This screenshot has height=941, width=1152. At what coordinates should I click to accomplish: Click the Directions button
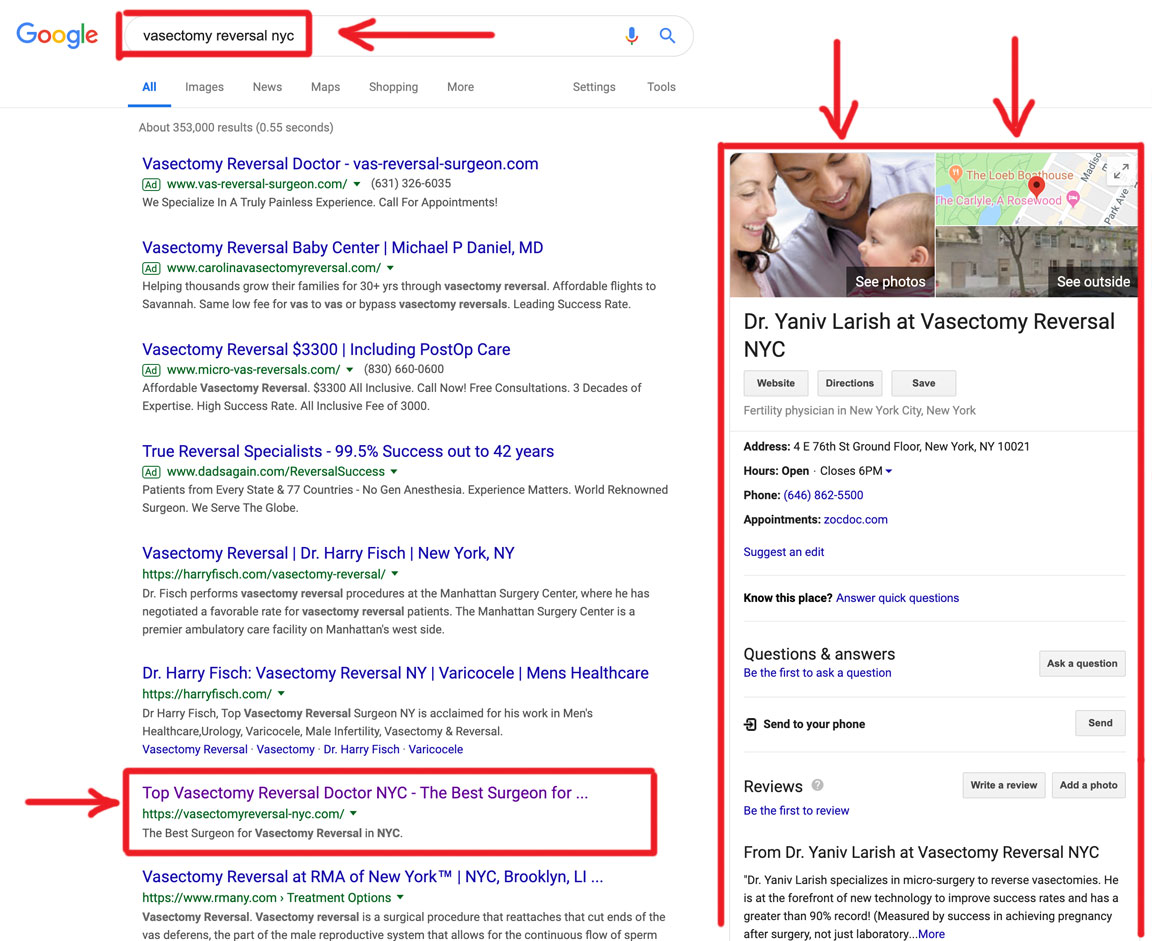pos(849,383)
